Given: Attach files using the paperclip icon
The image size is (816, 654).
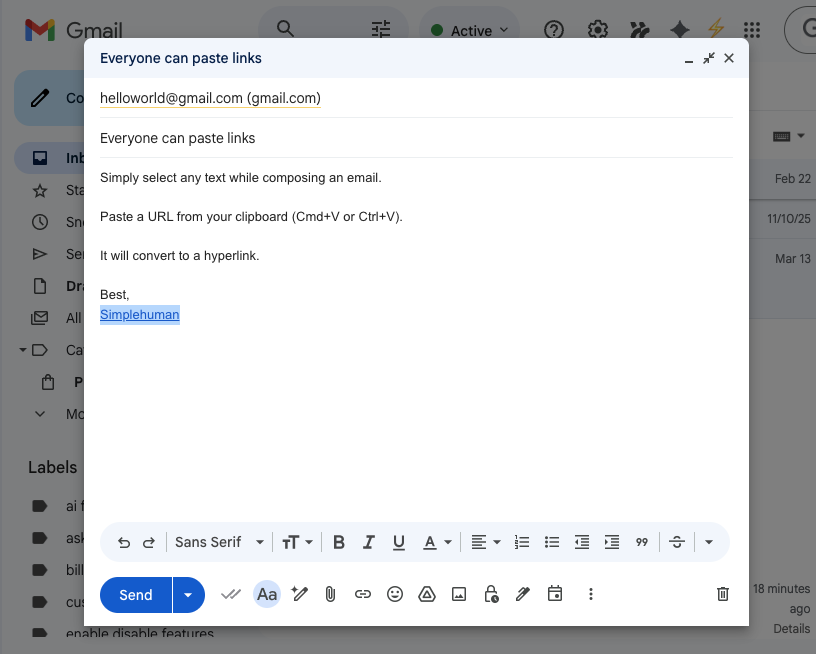Looking at the screenshot, I should pyautogui.click(x=330, y=594).
